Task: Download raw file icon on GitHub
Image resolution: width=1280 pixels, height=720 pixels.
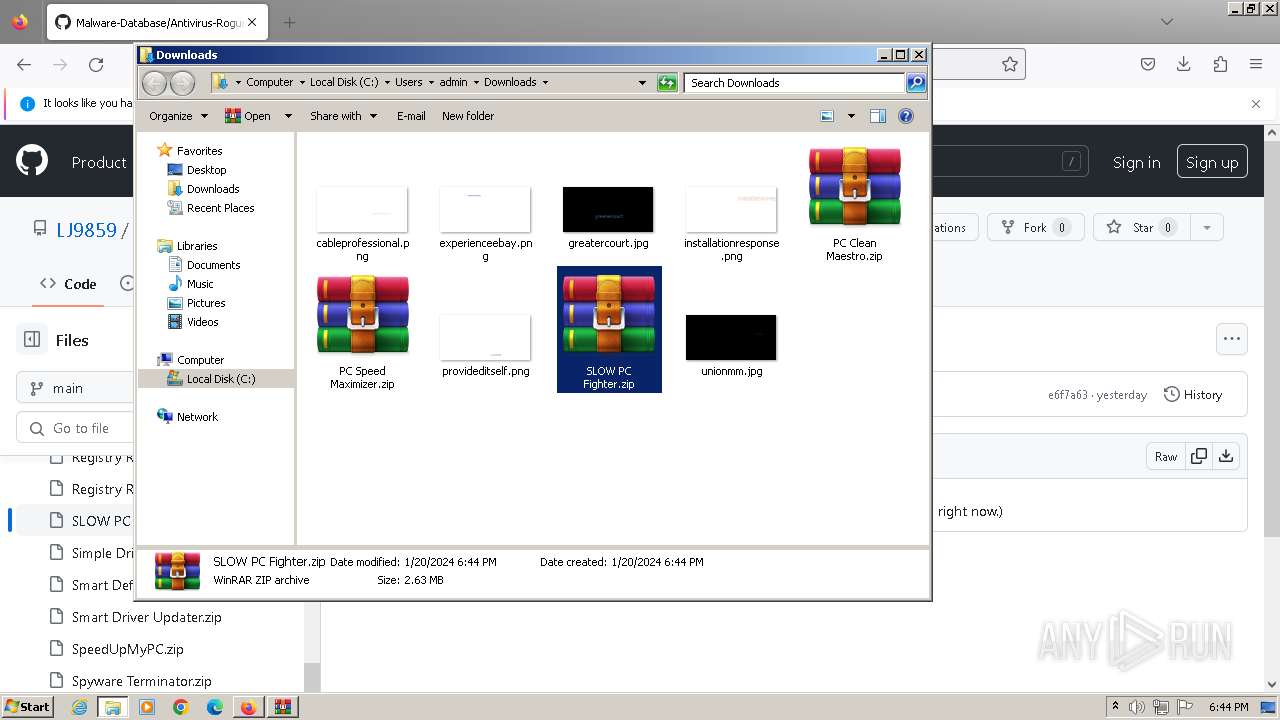Action: (x=1226, y=456)
